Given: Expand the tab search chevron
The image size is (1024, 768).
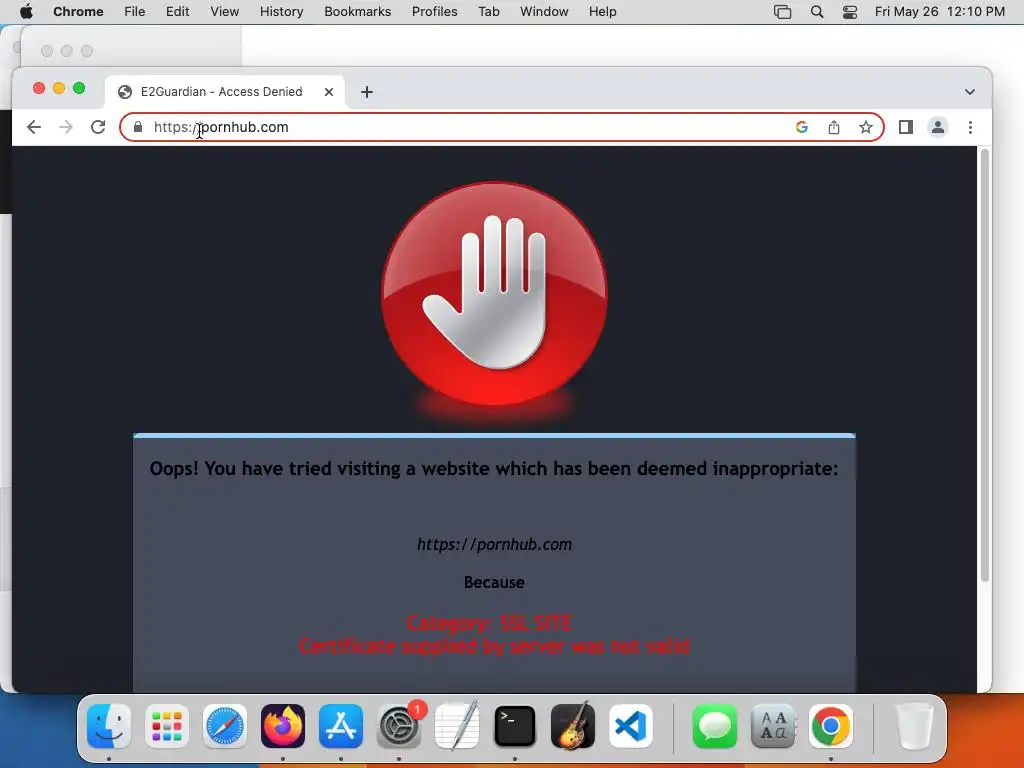Looking at the screenshot, I should click(970, 92).
